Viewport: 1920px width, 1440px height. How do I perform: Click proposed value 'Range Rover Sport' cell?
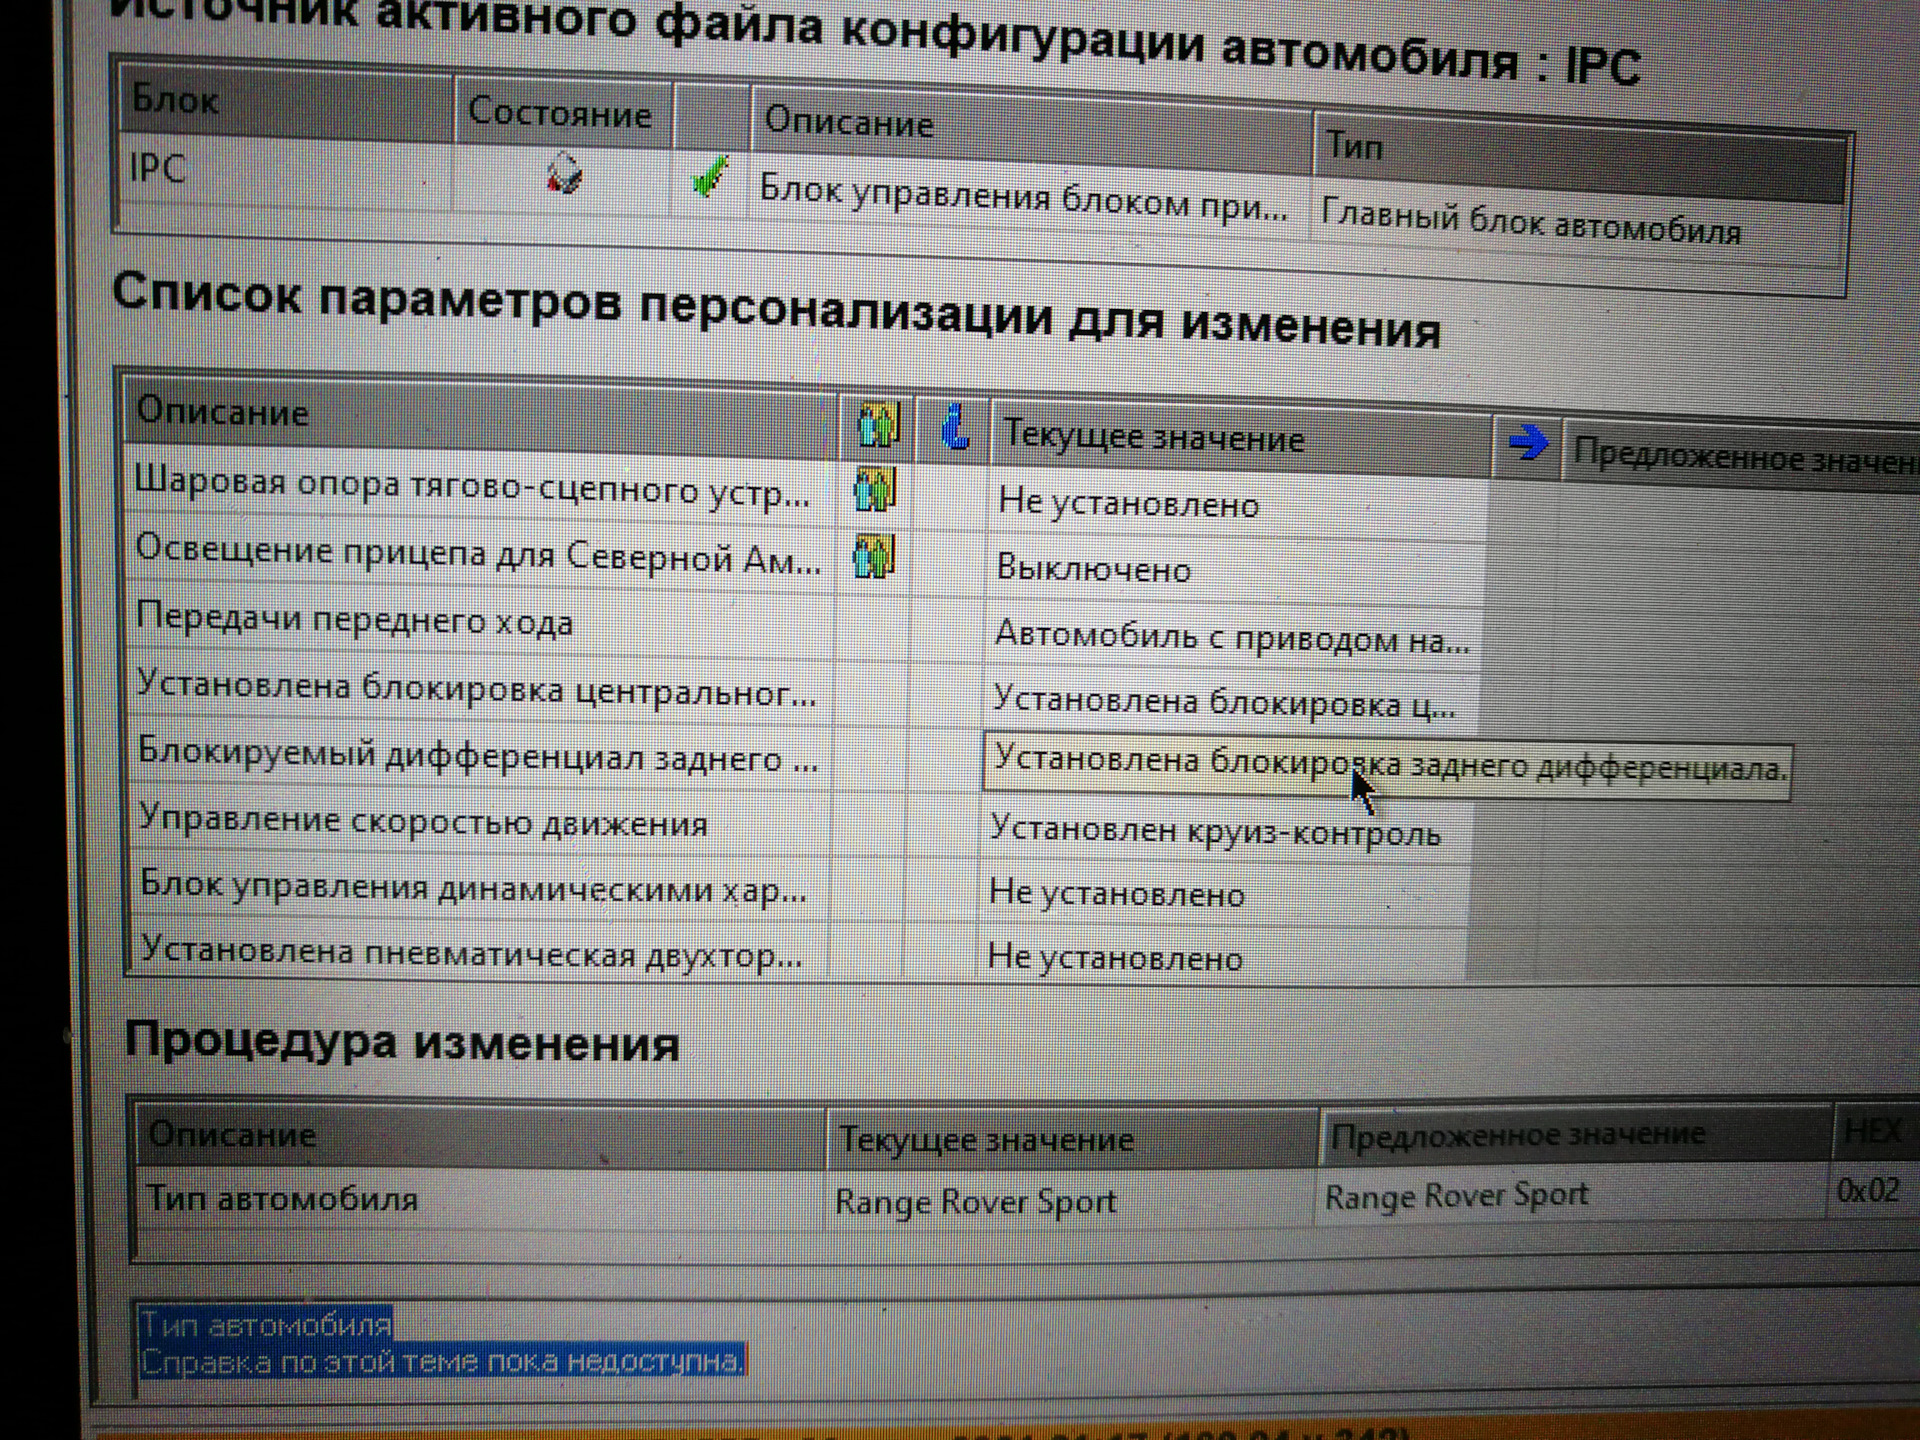(x=1456, y=1196)
